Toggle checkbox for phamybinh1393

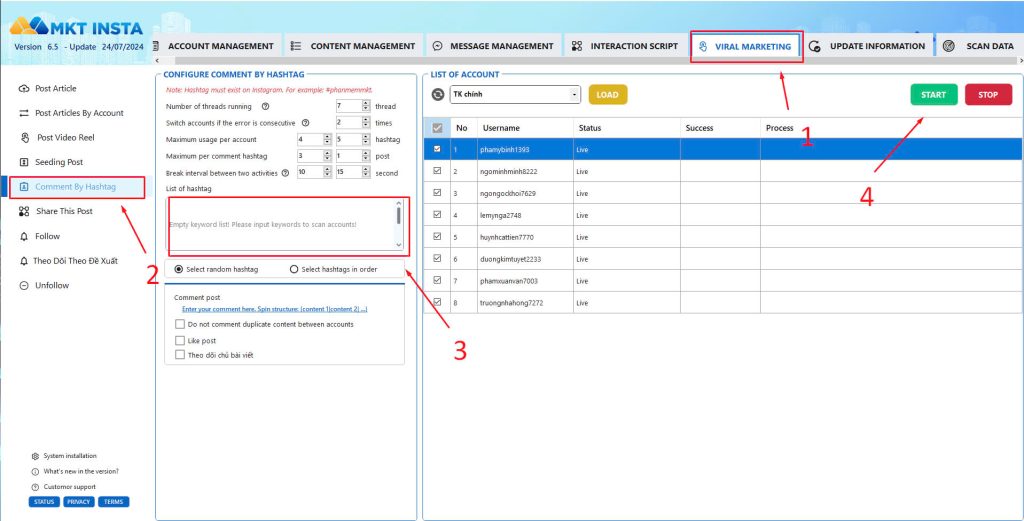point(438,149)
